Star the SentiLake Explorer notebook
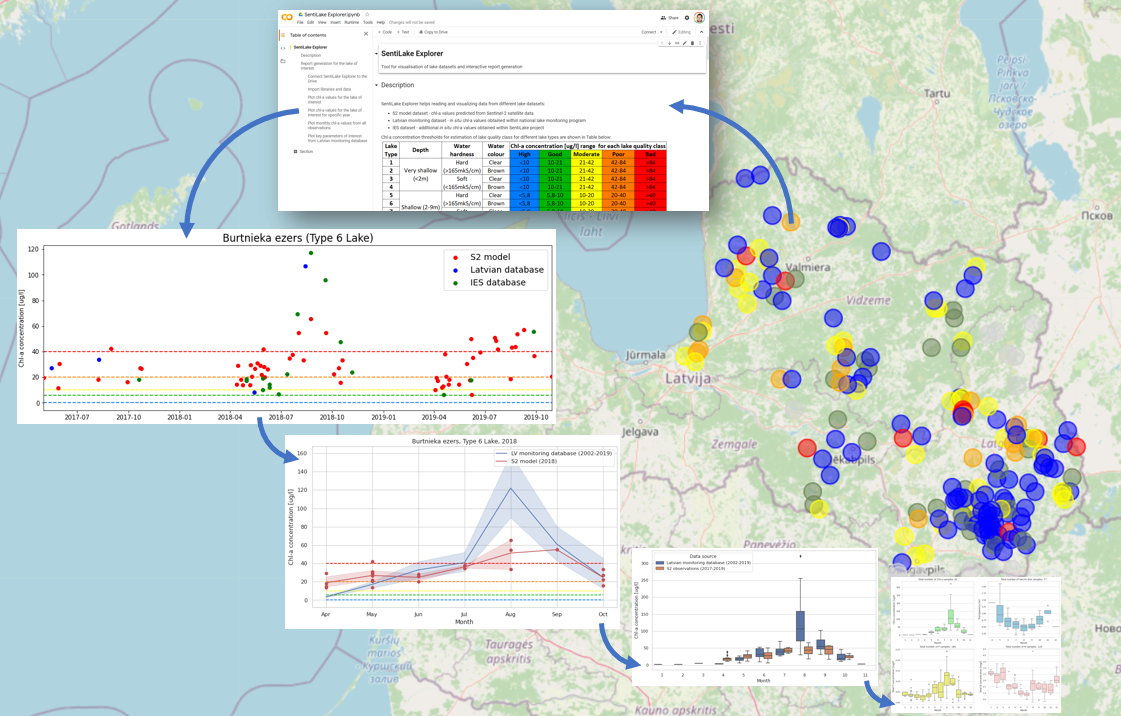Image resolution: width=1121 pixels, height=716 pixels. tap(367, 15)
